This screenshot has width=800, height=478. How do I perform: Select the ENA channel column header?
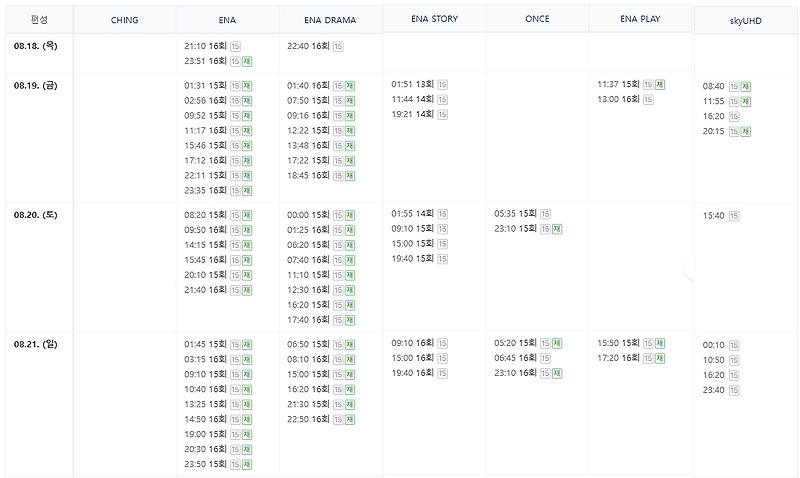point(227,20)
